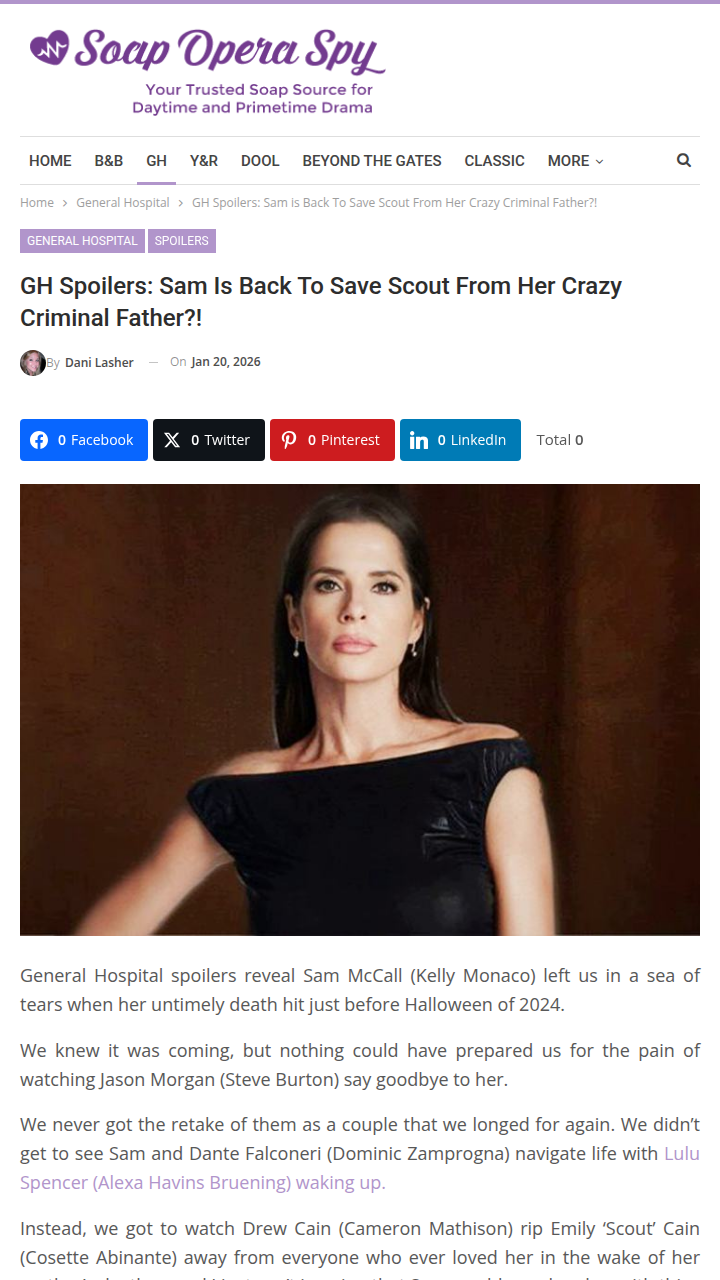Click the LinkedIn share icon
Screen dimensions: 720x1280
click(419, 440)
